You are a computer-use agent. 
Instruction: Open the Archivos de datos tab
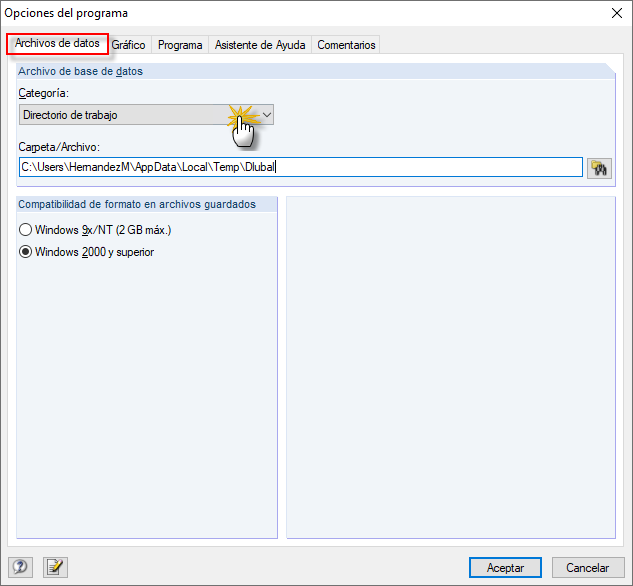pyautogui.click(x=57, y=44)
